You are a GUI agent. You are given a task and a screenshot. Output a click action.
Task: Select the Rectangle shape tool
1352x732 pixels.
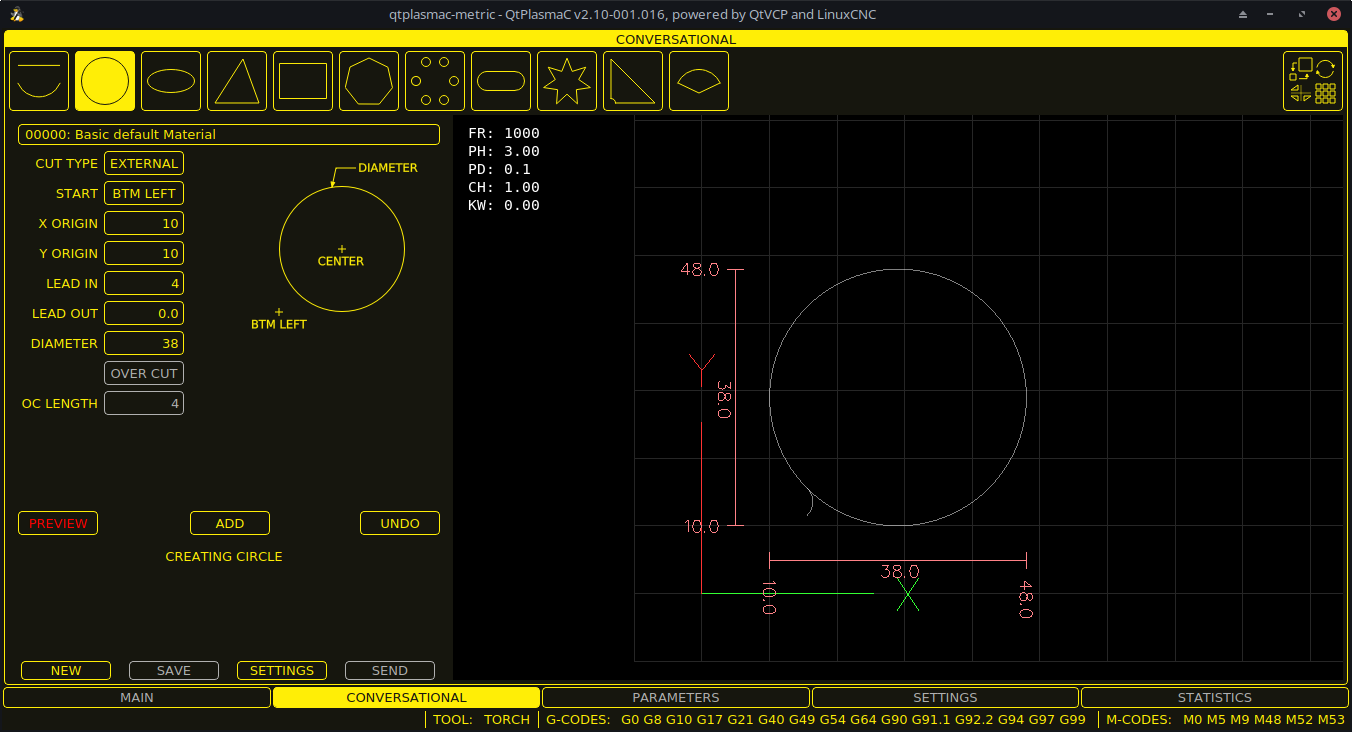(302, 80)
